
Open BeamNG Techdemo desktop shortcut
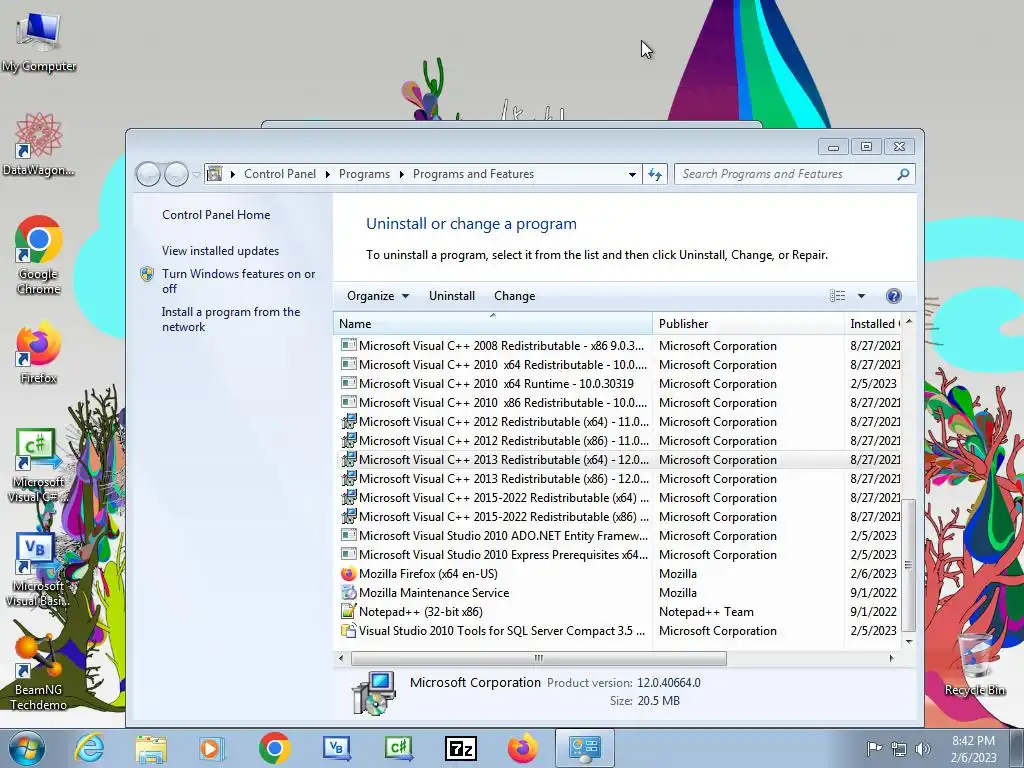pos(39,673)
